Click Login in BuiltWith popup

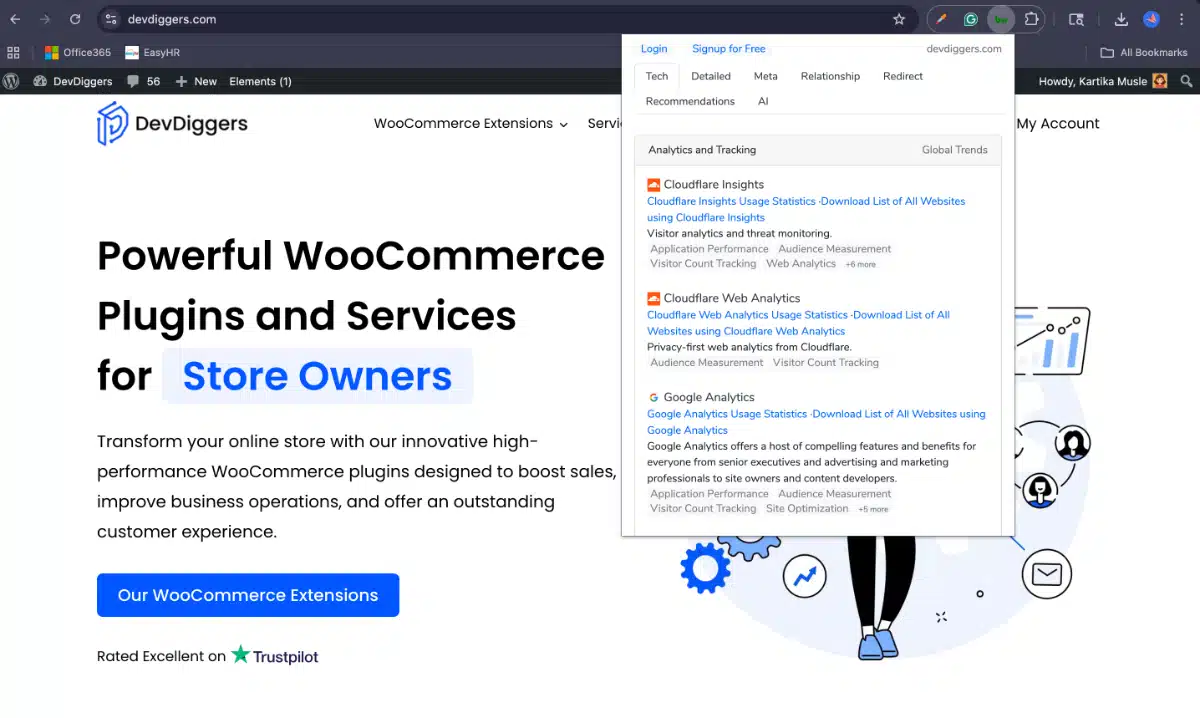[x=654, y=48]
